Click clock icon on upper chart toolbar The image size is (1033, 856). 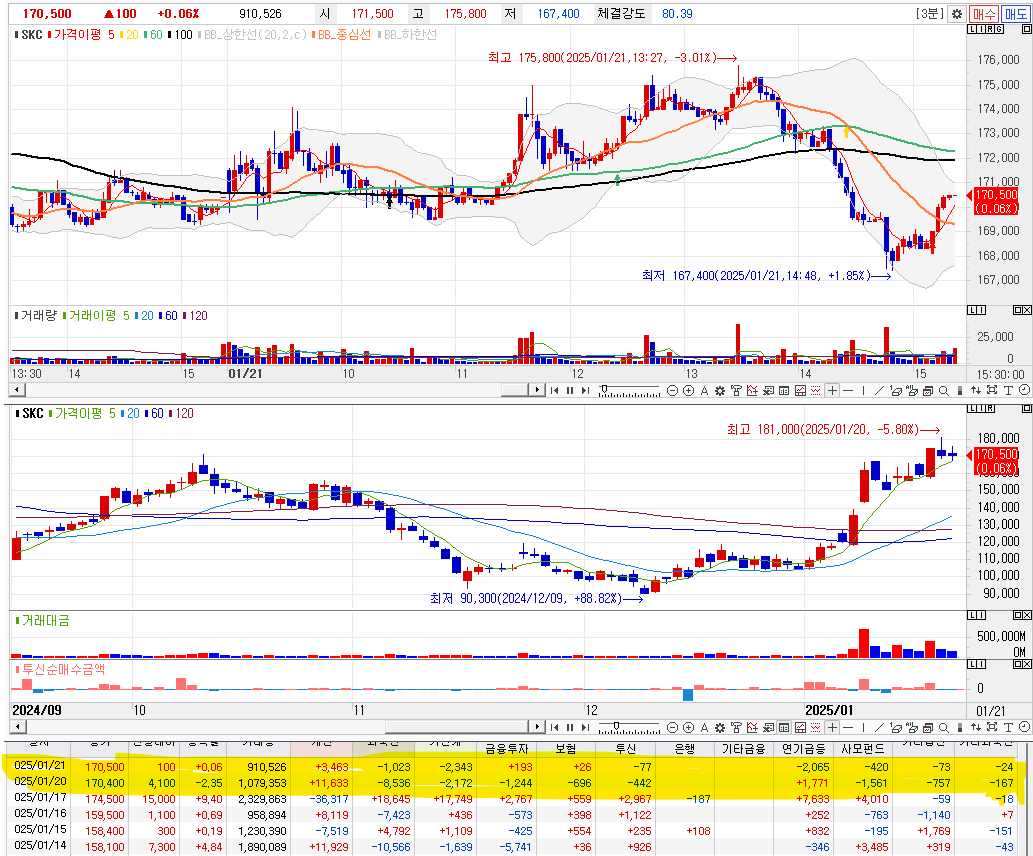click(1024, 391)
